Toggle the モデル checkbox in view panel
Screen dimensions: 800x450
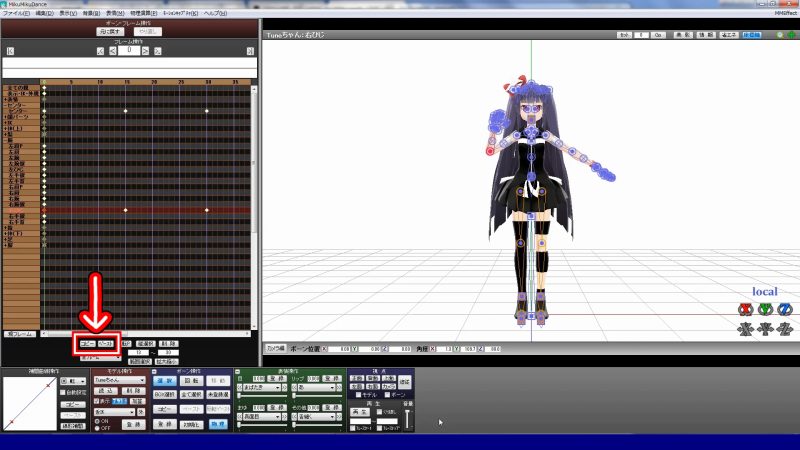point(359,395)
